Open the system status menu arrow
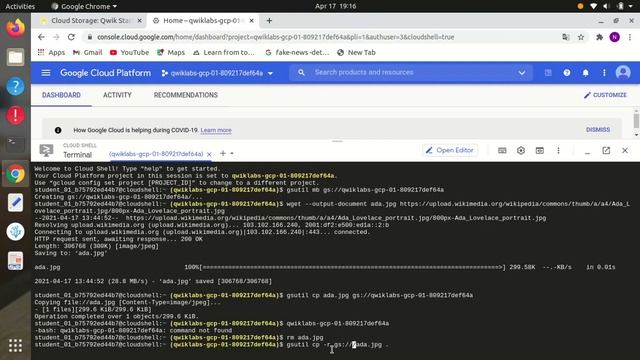 (x=631, y=6)
